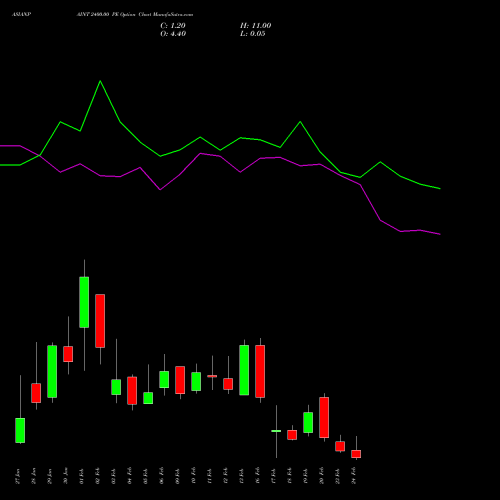Click the open value "O: 4.40"

tap(173, 34)
